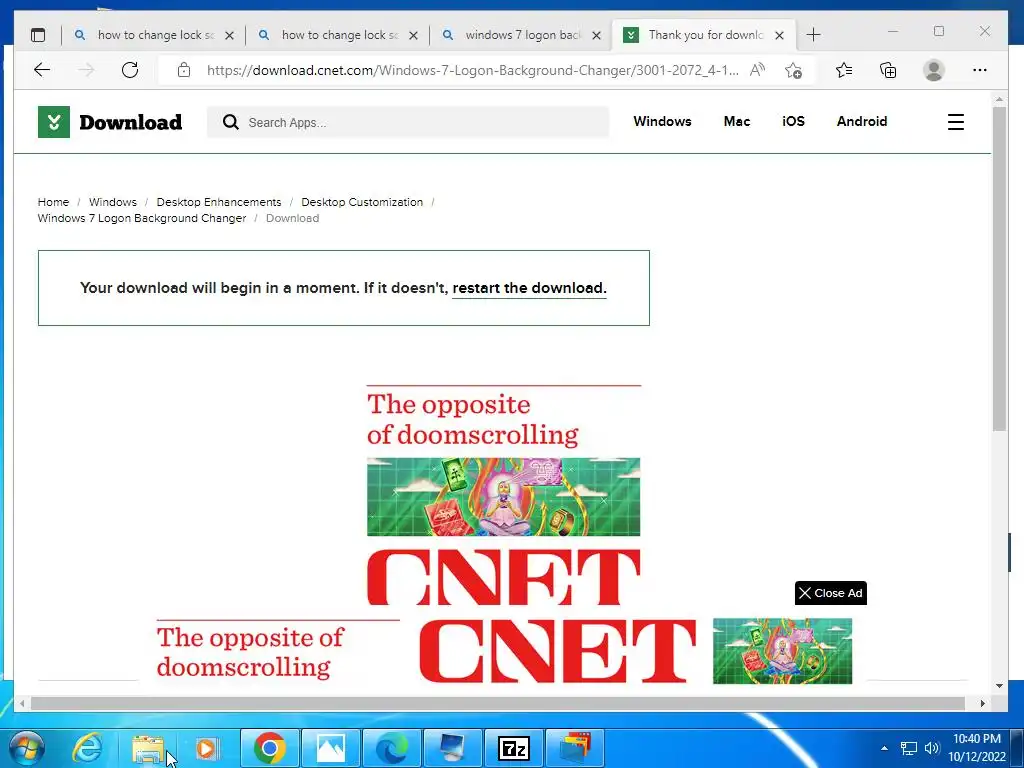
Task: Open the last colorful taskbar icon
Action: pyautogui.click(x=574, y=748)
